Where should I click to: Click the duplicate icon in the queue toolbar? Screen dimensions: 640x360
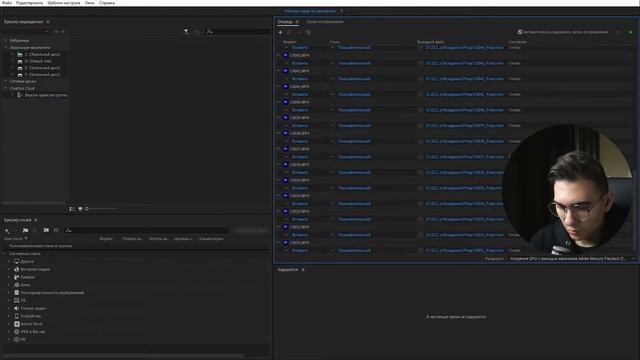coord(308,32)
